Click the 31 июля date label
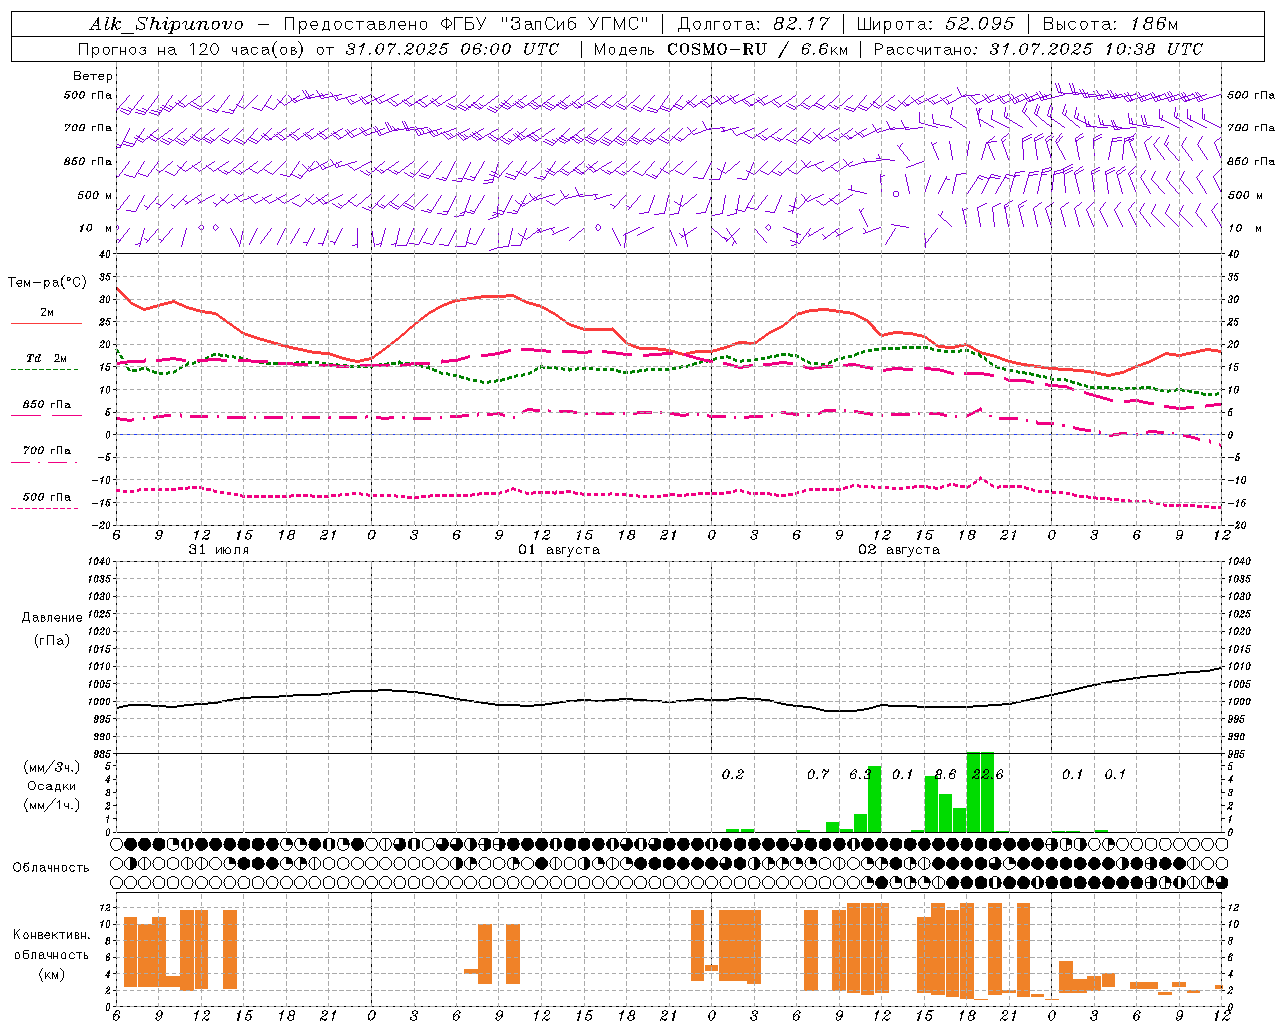 219,550
